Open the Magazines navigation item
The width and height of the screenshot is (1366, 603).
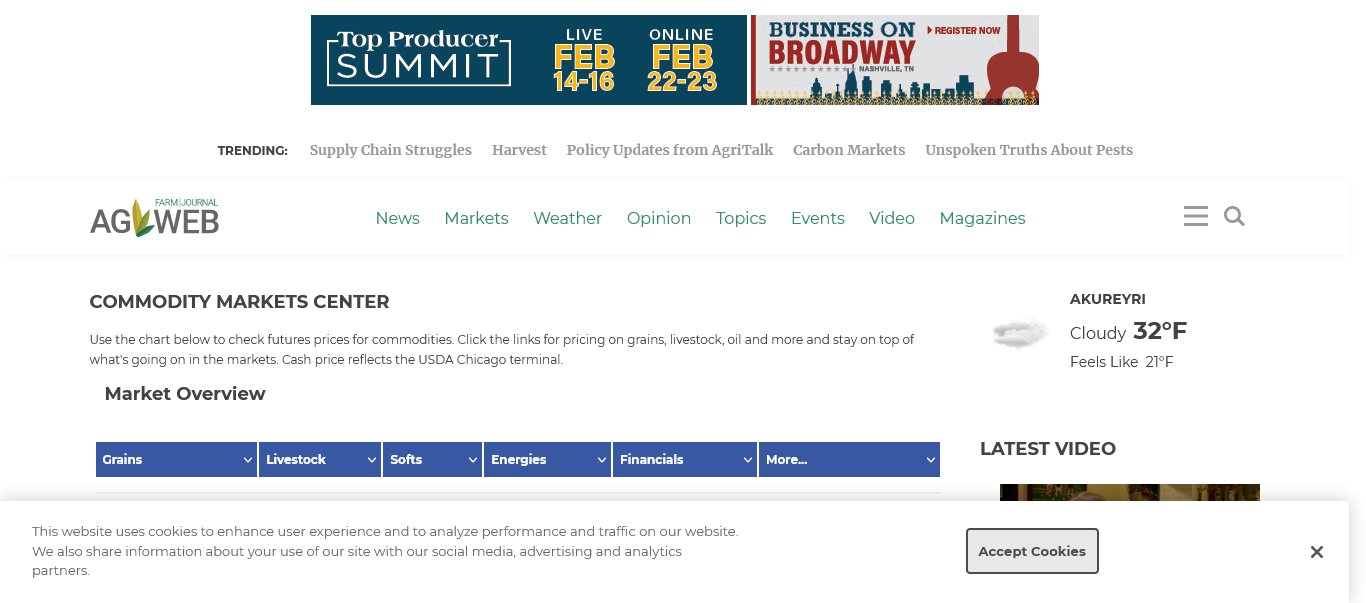point(982,218)
